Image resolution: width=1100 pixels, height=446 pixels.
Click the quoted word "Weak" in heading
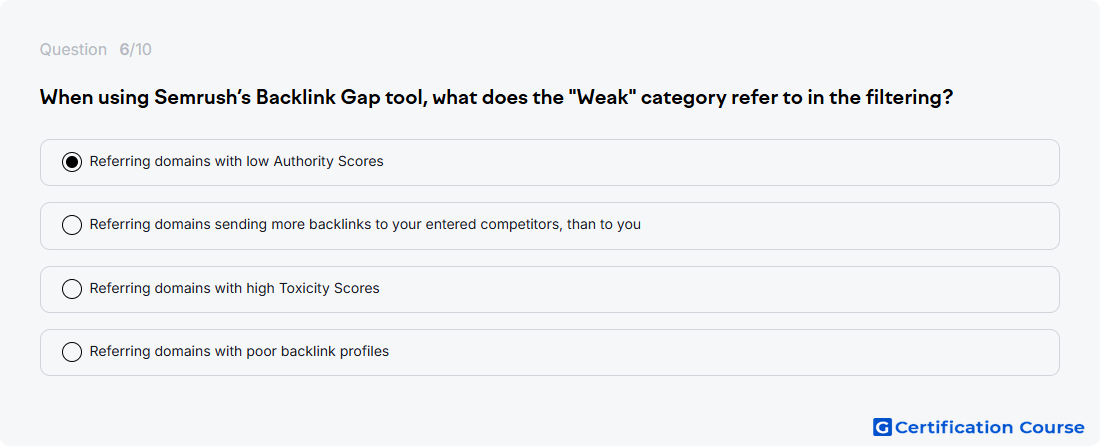click(x=605, y=97)
